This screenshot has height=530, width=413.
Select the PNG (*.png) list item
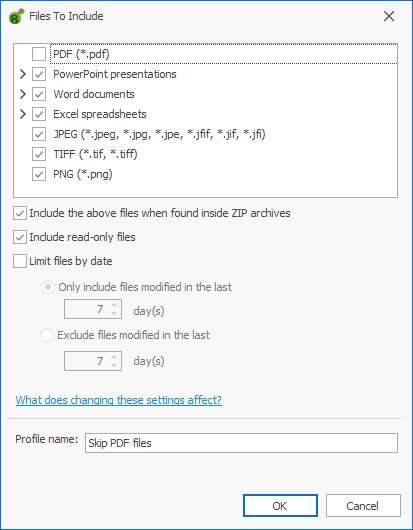coord(83,174)
